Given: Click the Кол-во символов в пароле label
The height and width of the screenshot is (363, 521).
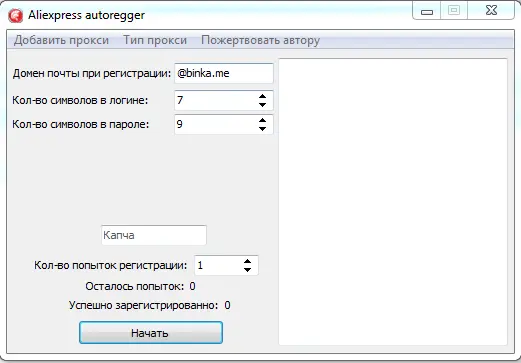Looking at the screenshot, I should tap(81, 124).
